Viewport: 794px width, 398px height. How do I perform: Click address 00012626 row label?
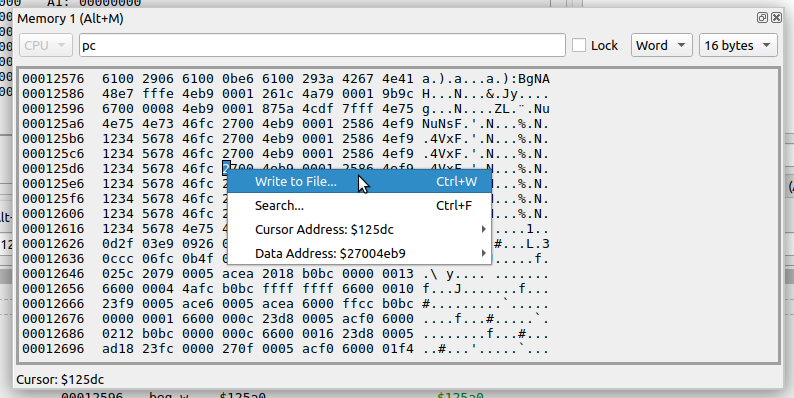pyautogui.click(x=53, y=244)
